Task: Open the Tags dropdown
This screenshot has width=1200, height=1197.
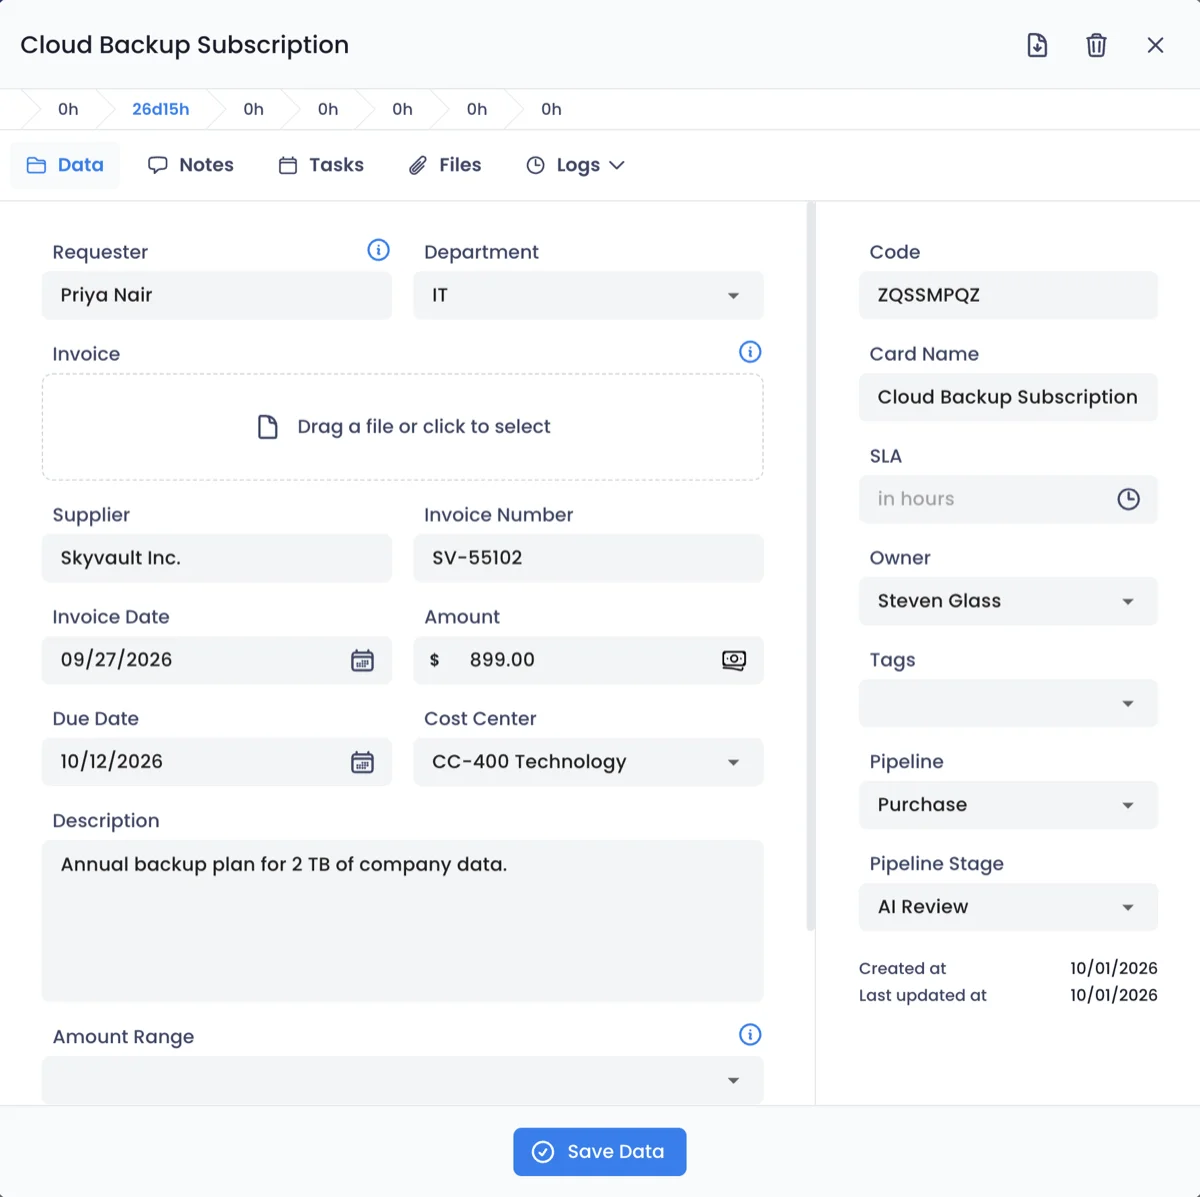Action: (x=1008, y=703)
